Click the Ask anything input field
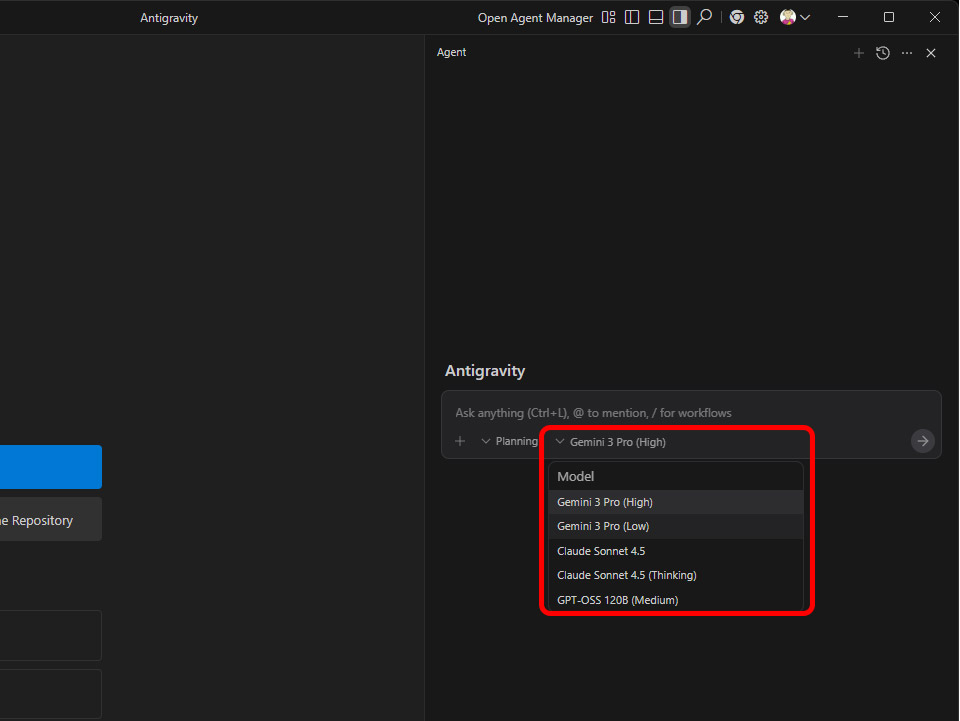 [691, 413]
